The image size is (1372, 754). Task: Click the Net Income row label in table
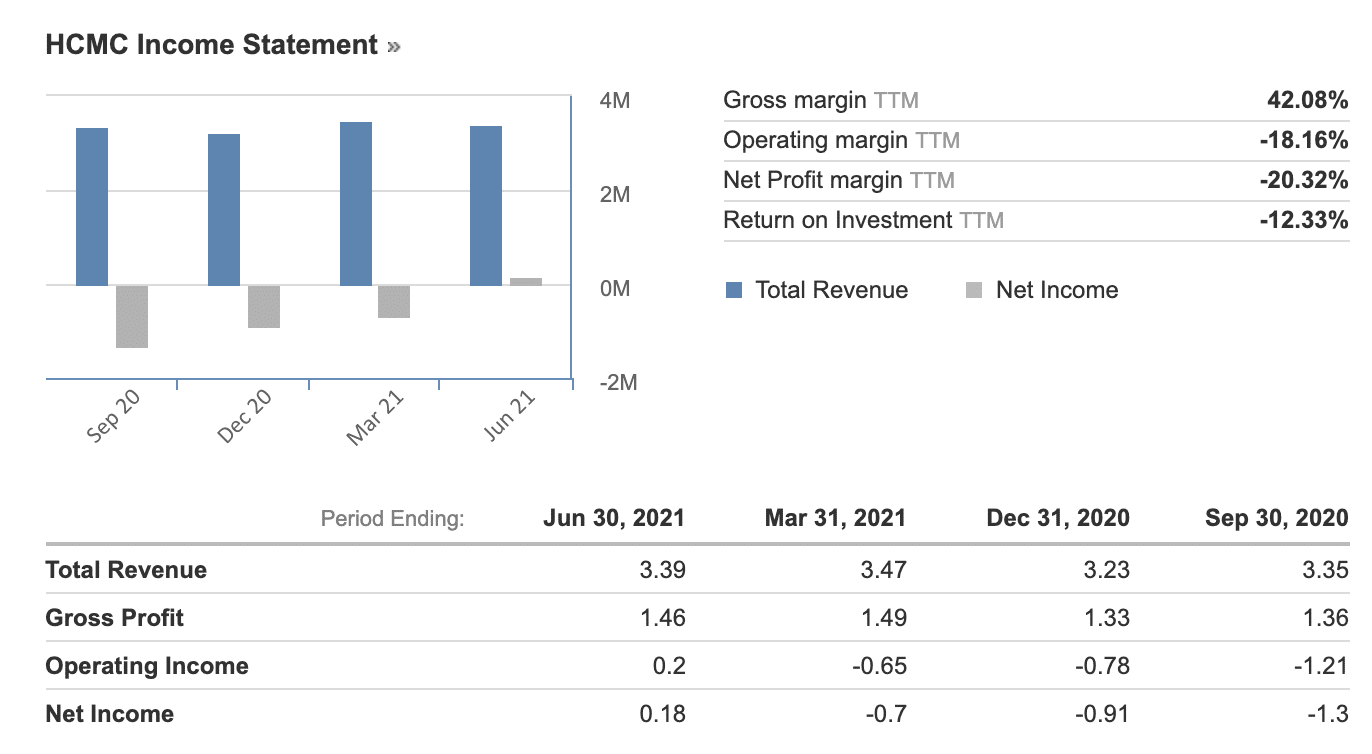pos(110,714)
